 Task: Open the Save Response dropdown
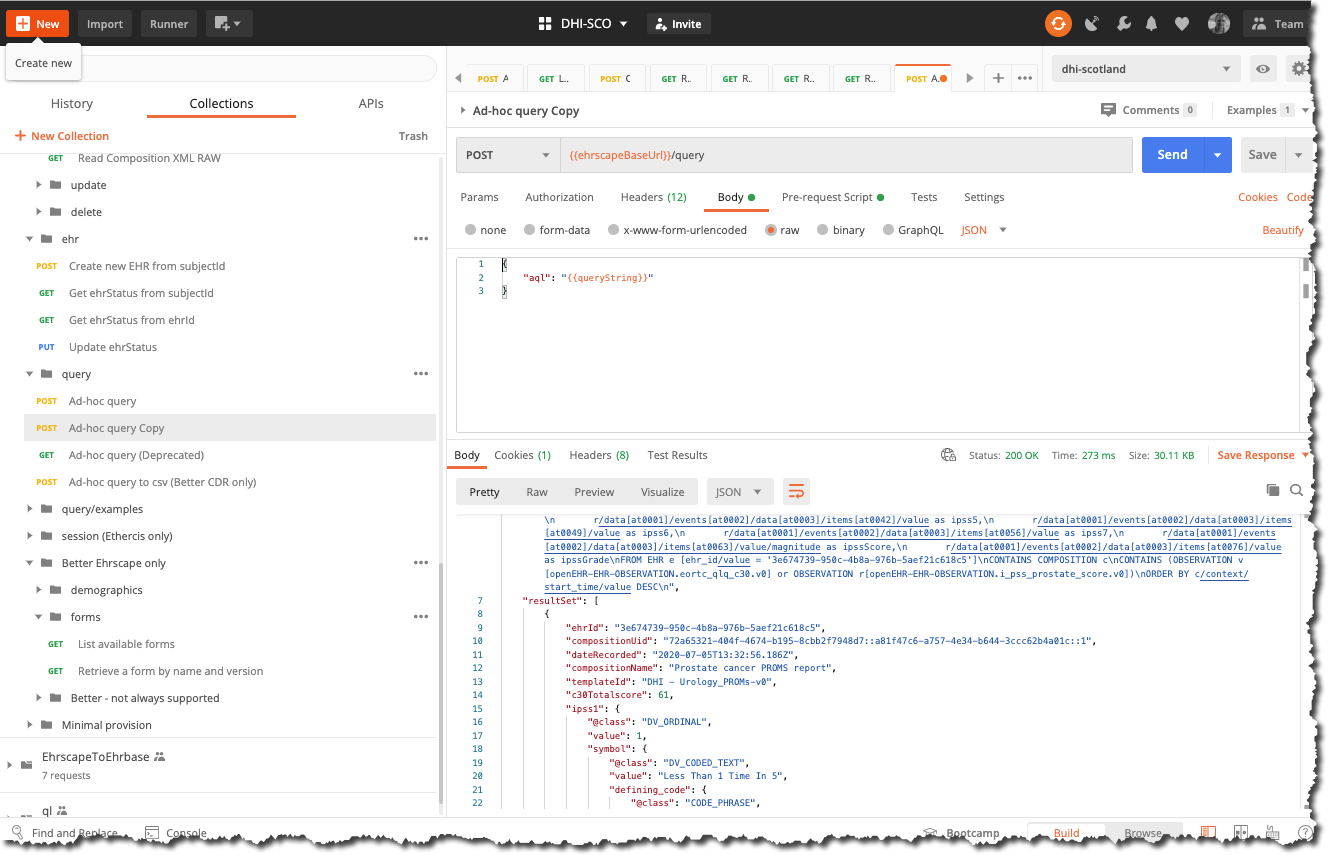click(x=1263, y=455)
